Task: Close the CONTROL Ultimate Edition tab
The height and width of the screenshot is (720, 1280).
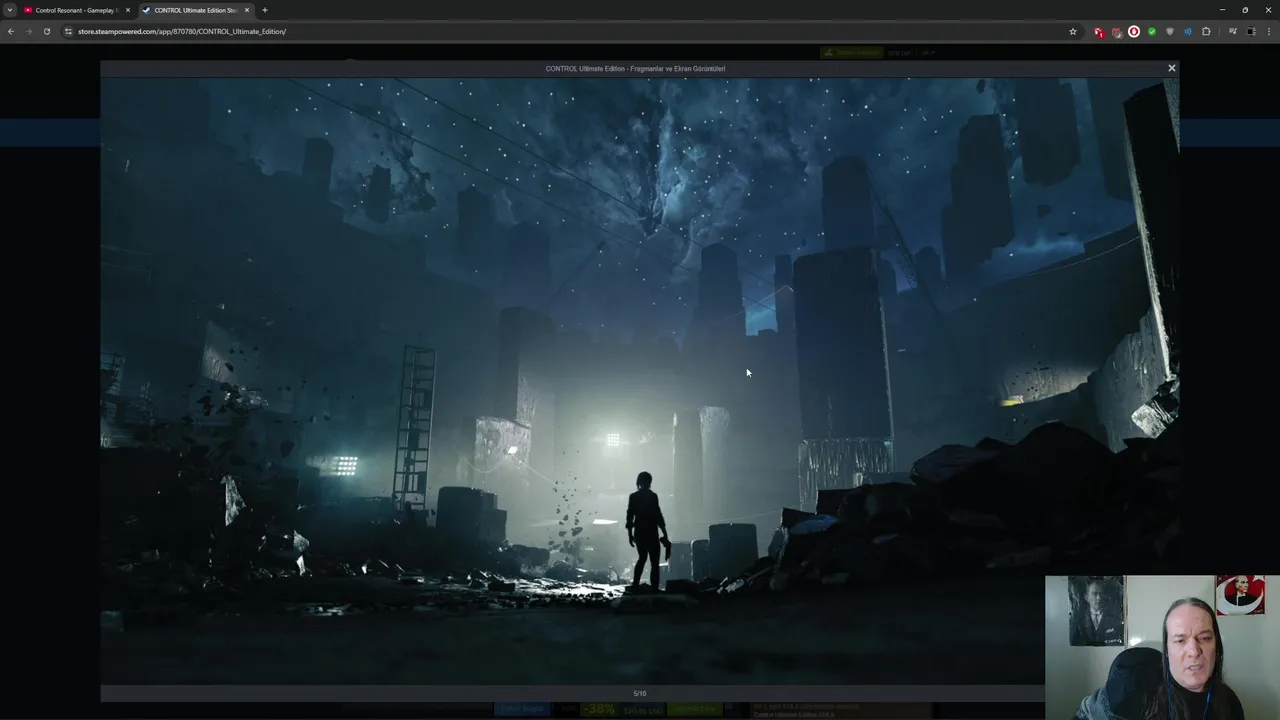Action: click(247, 10)
